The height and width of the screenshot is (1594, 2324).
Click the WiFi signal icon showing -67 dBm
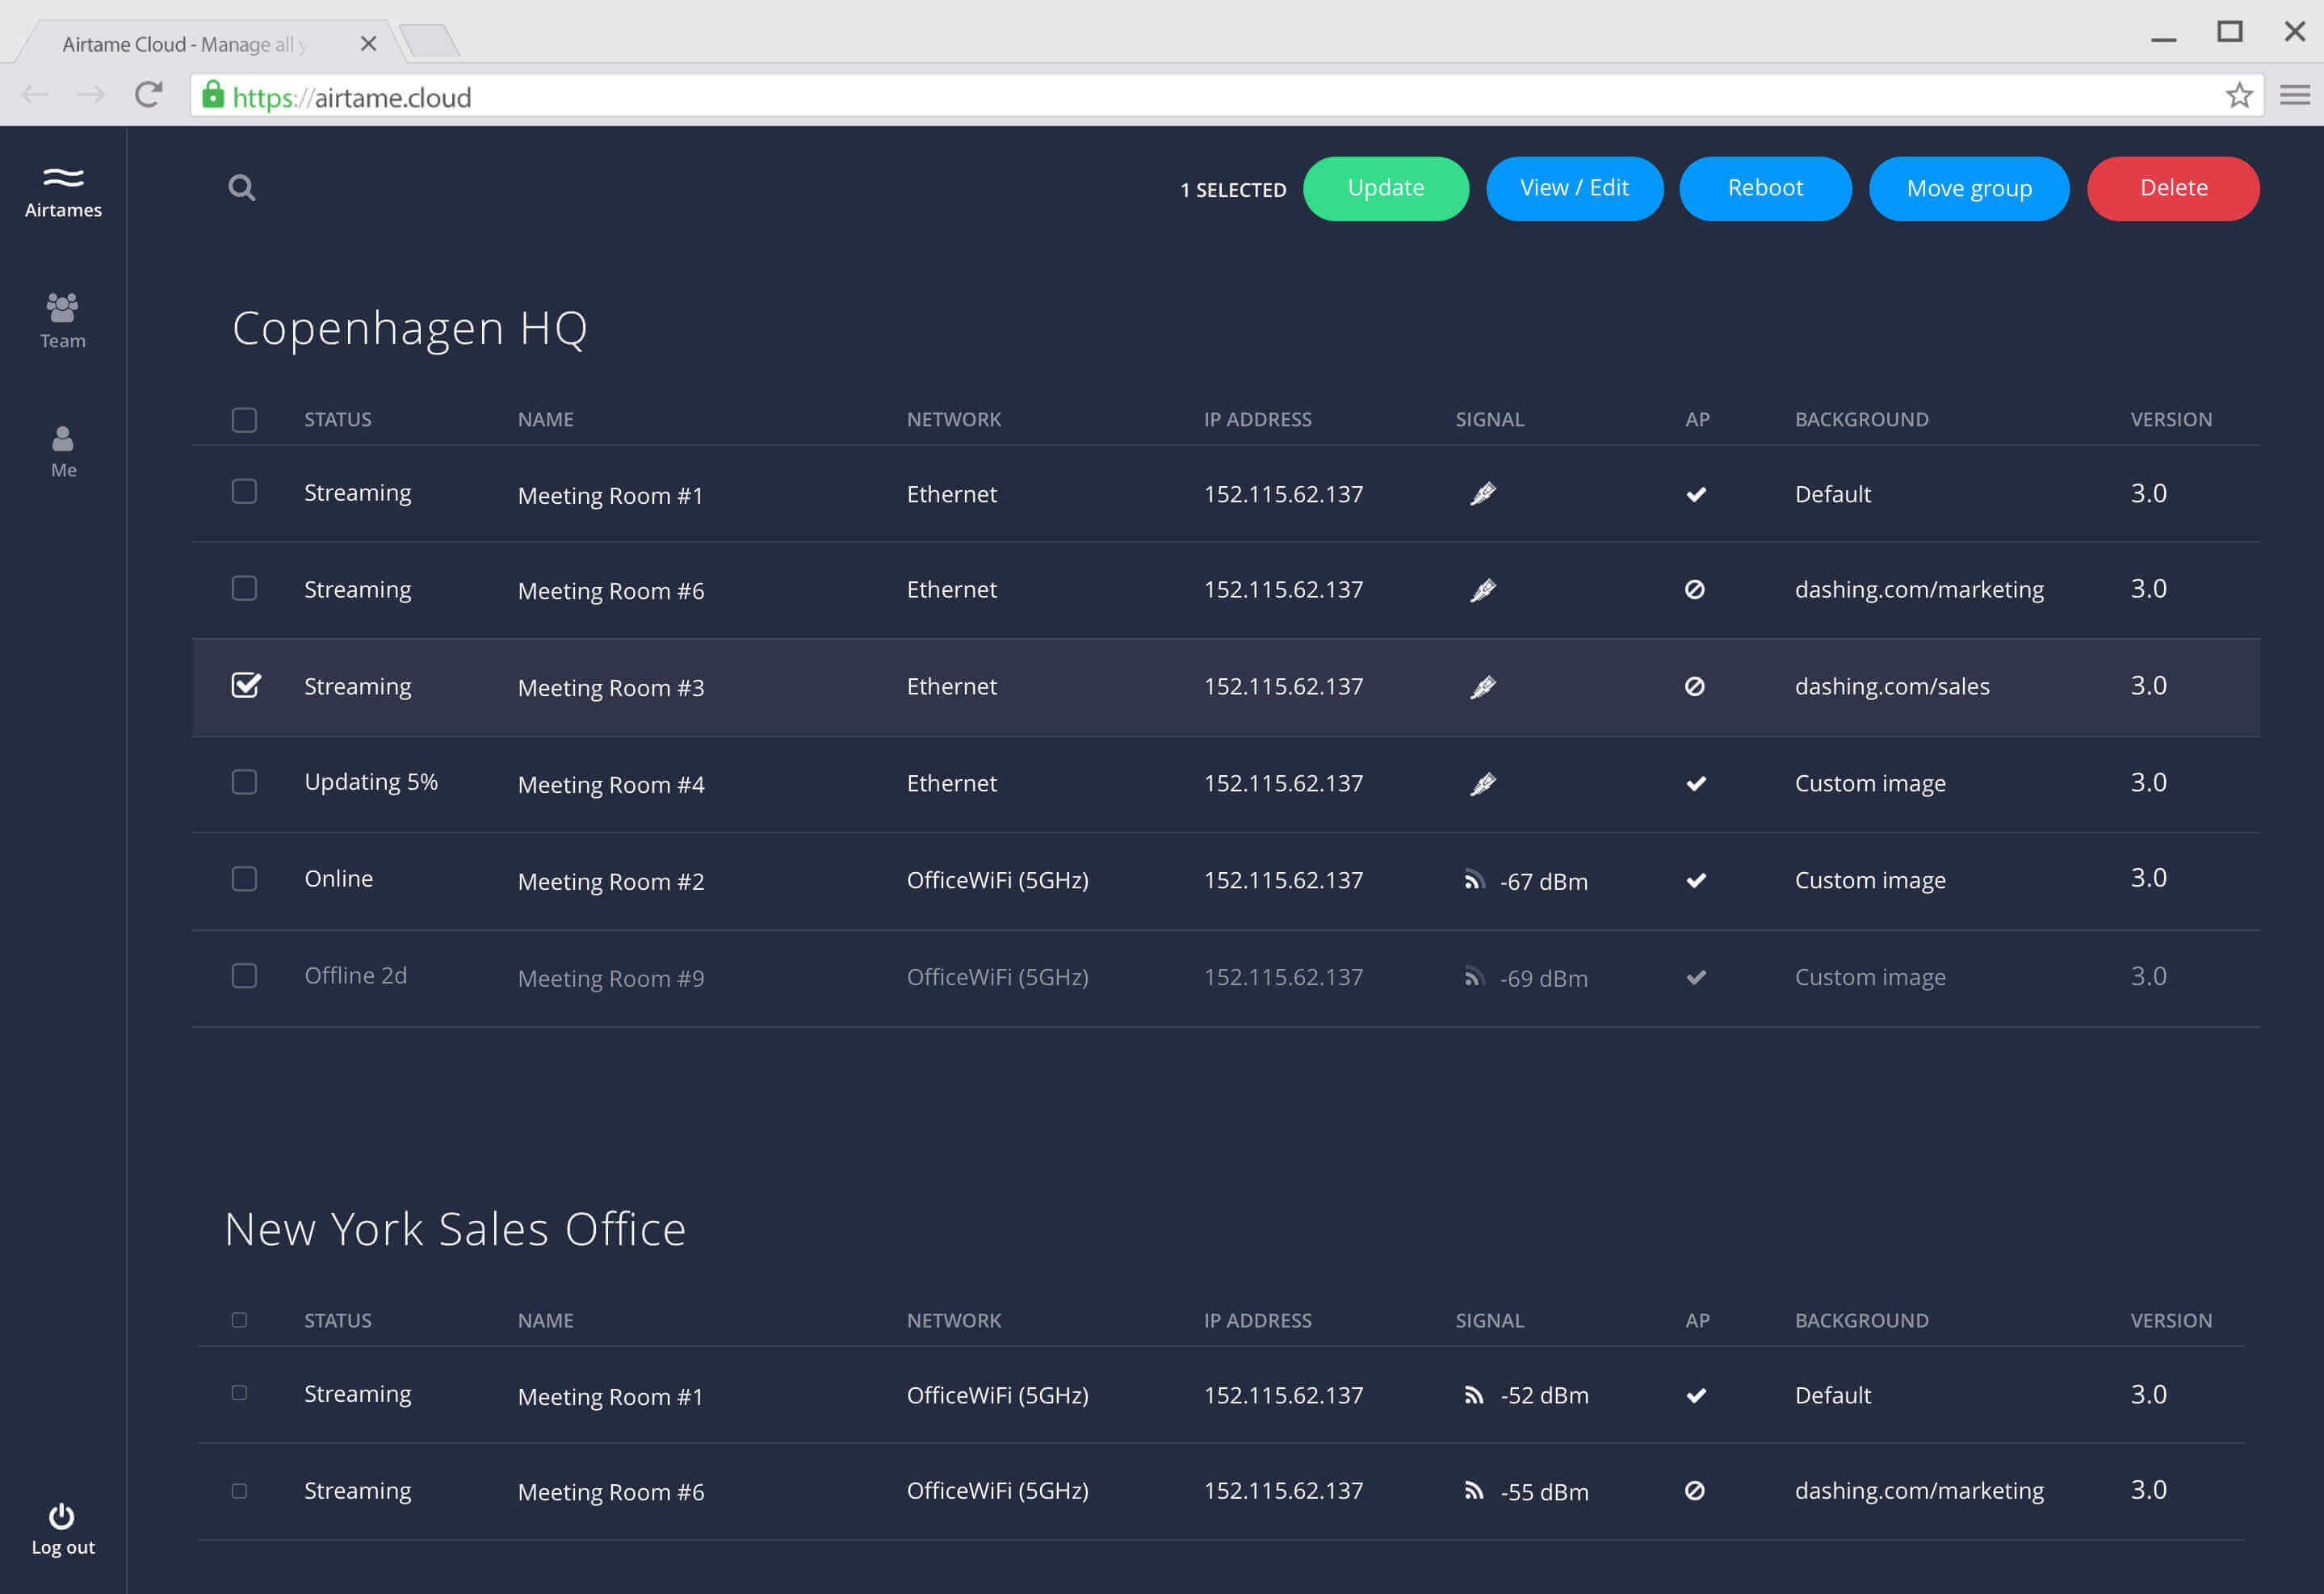tap(1473, 880)
